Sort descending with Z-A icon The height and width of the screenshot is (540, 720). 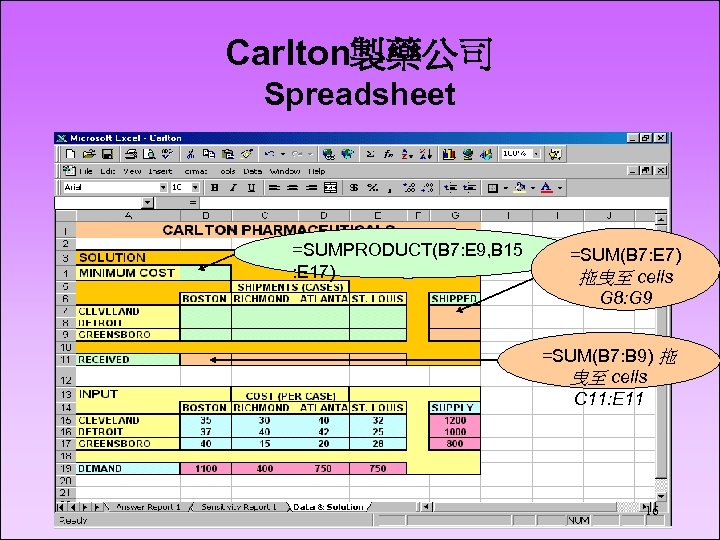coord(425,154)
